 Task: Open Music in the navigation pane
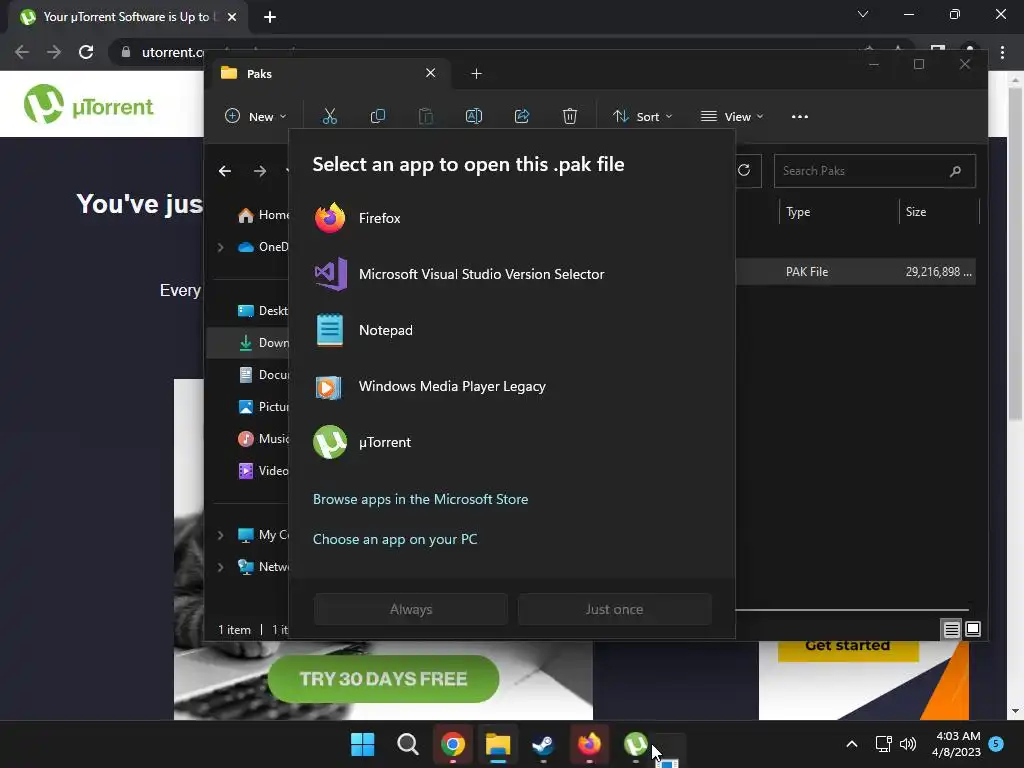(x=263, y=439)
